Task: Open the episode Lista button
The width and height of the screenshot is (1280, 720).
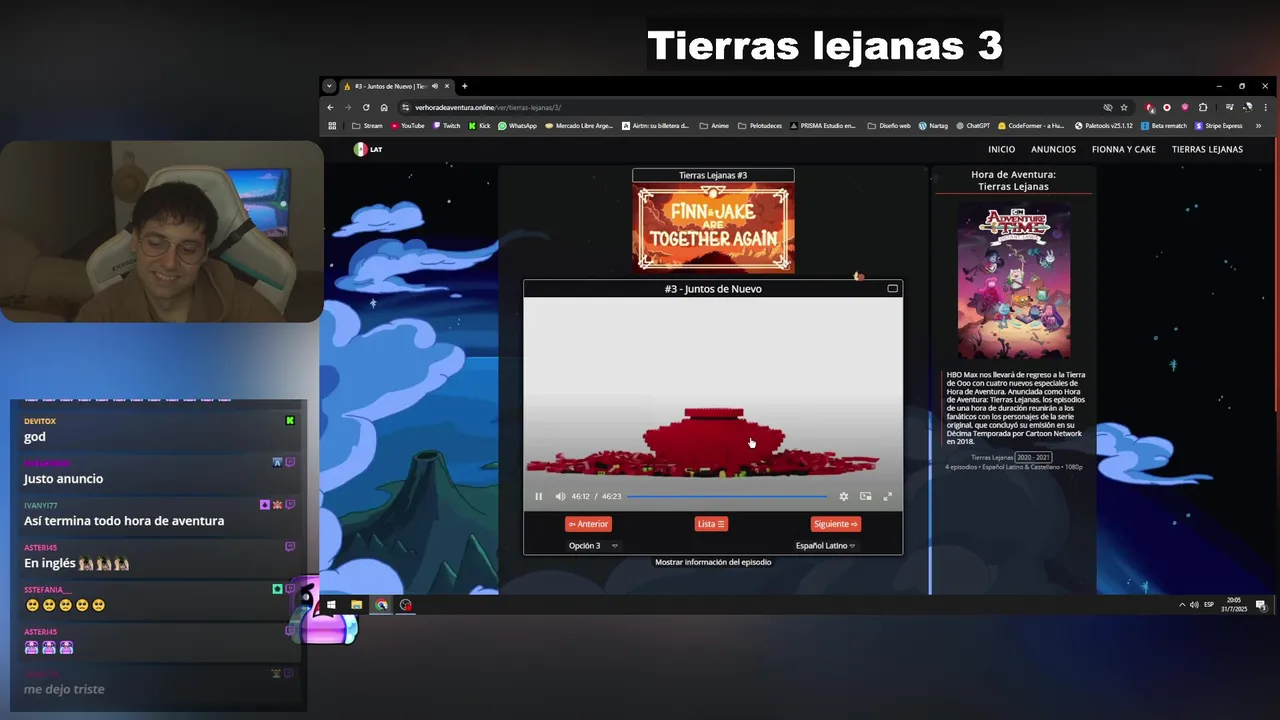Action: coord(711,524)
